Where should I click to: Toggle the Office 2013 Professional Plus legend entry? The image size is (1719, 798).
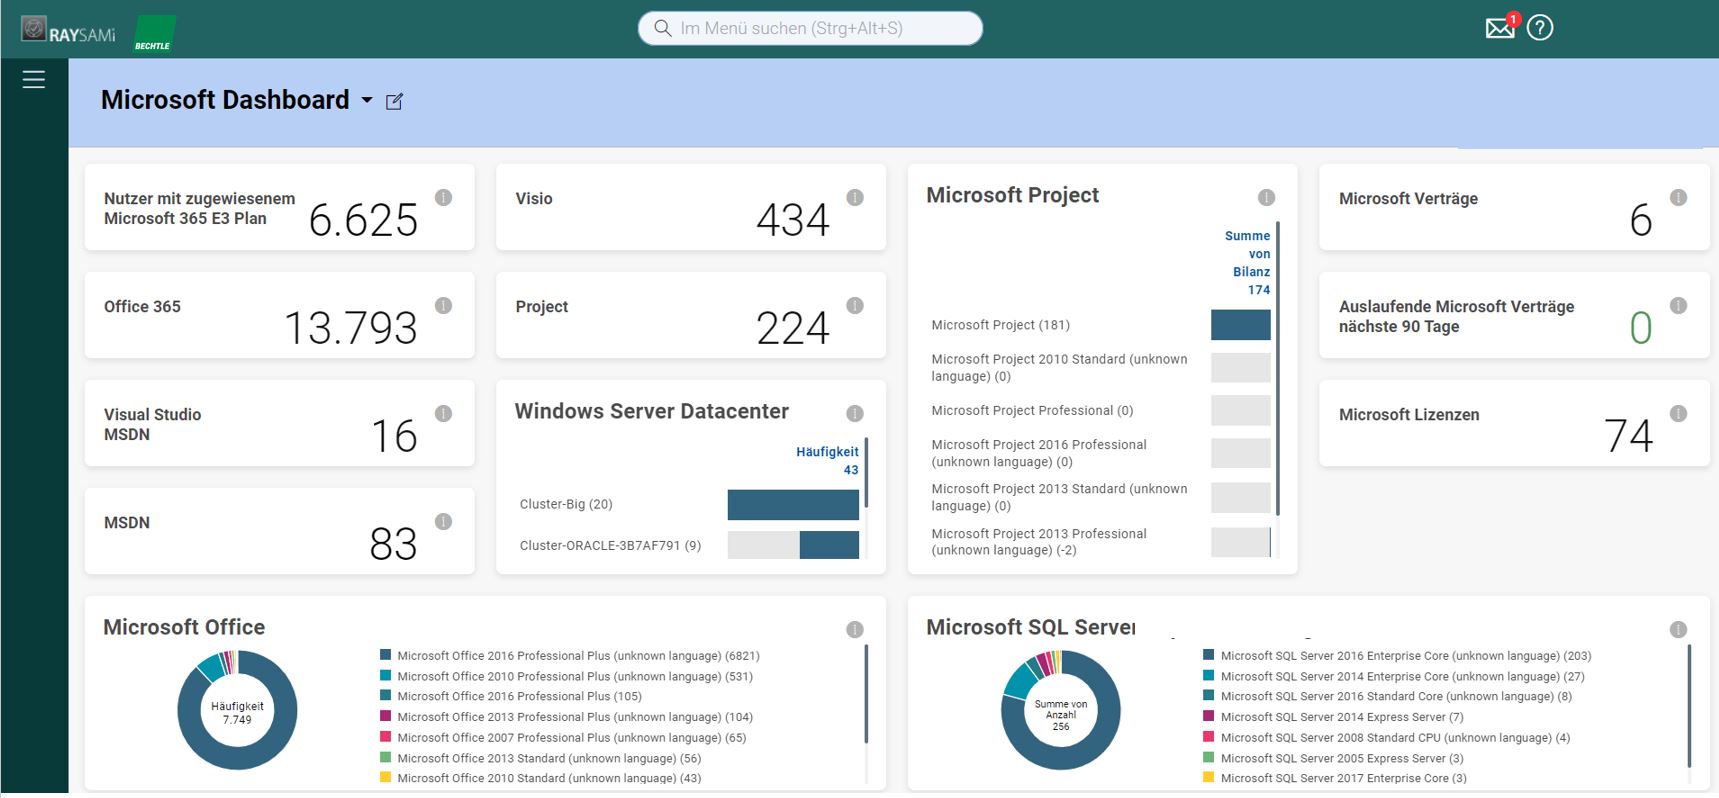574,717
